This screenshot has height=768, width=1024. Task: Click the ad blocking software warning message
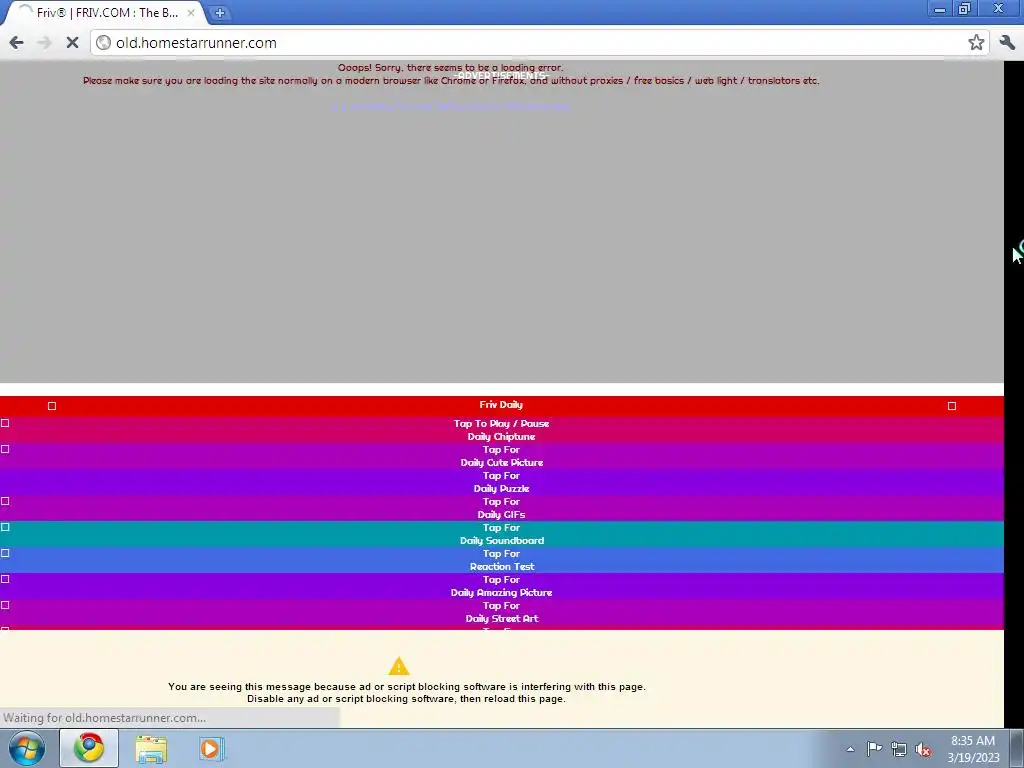[x=406, y=693]
